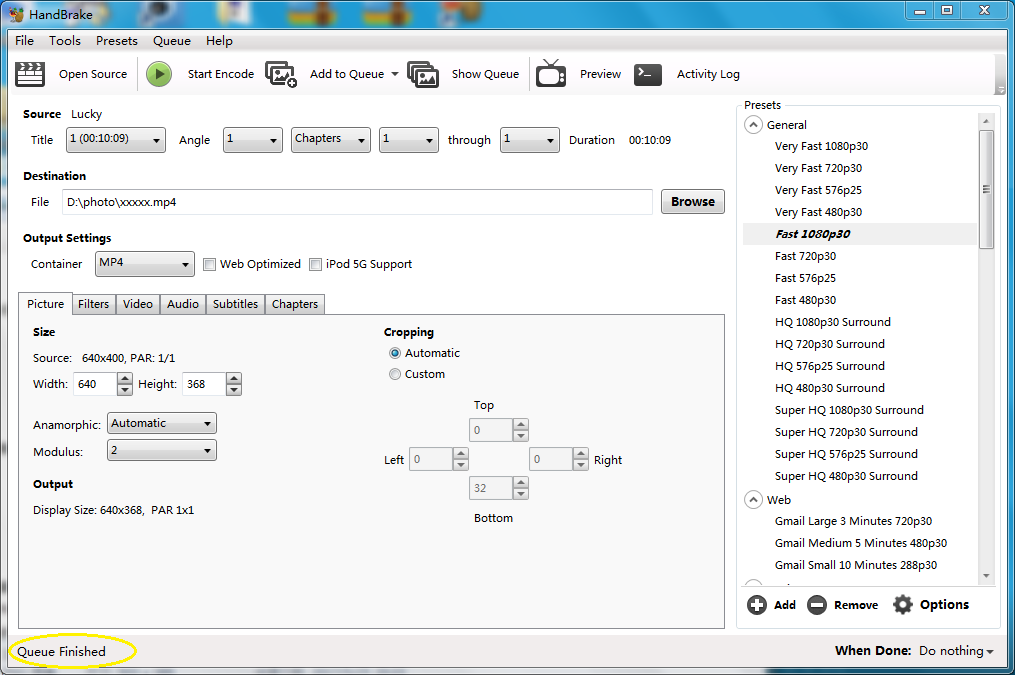Click the Bottom crop down stepper arrow

[x=520, y=494]
